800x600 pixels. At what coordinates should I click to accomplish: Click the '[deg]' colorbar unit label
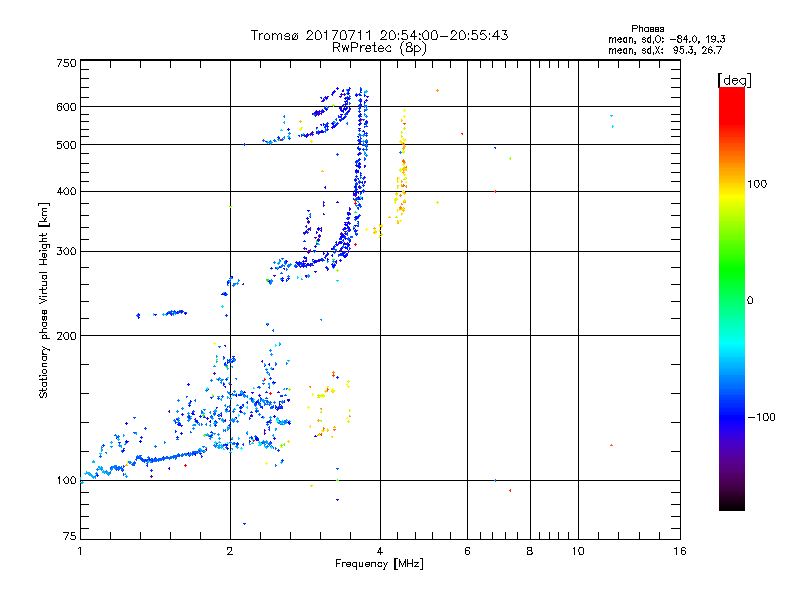(734, 80)
